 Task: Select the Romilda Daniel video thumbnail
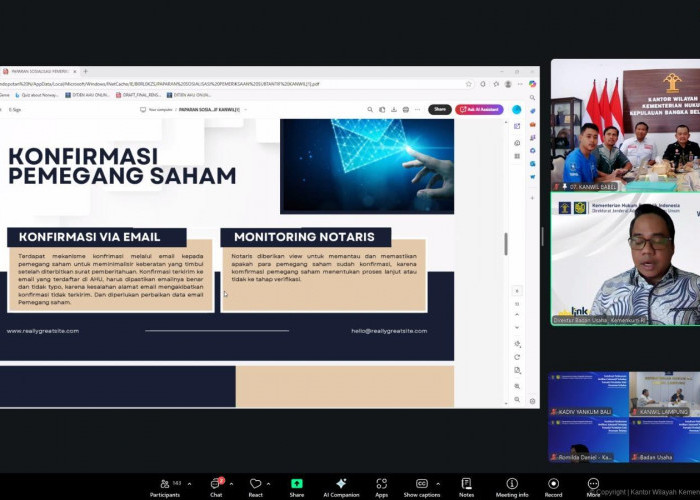tap(588, 440)
